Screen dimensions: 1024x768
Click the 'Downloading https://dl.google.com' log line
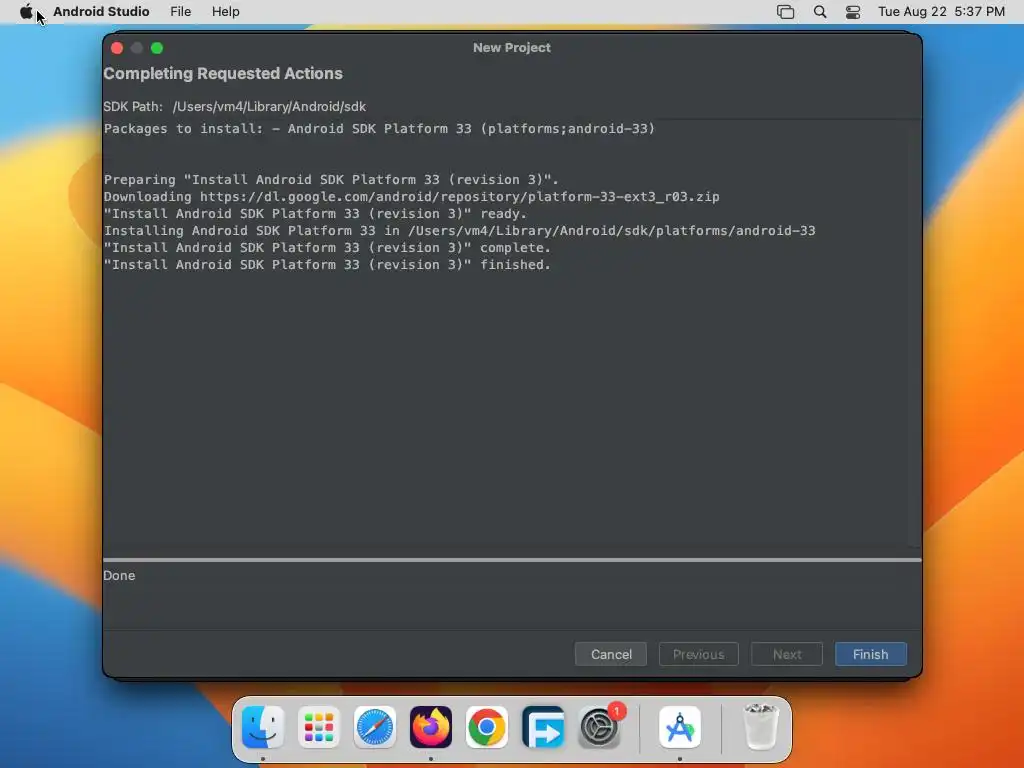point(411,197)
